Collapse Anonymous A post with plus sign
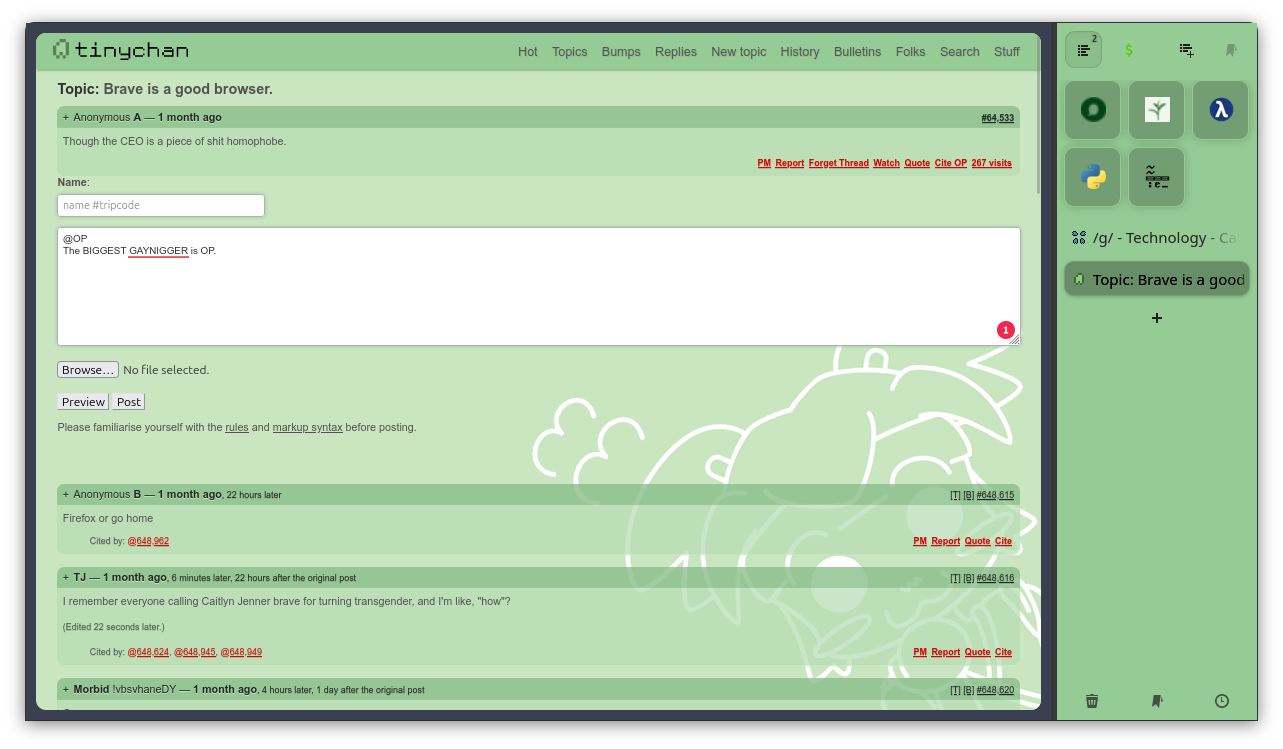The height and width of the screenshot is (749, 1283). [66, 118]
